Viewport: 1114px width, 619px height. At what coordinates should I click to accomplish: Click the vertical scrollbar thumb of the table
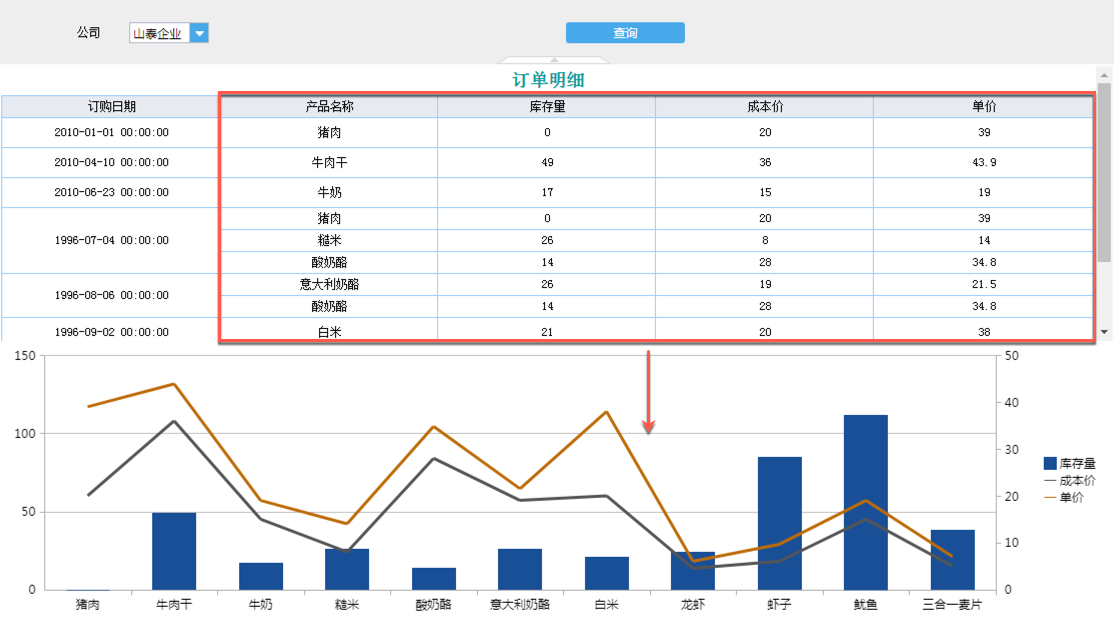pos(1104,172)
